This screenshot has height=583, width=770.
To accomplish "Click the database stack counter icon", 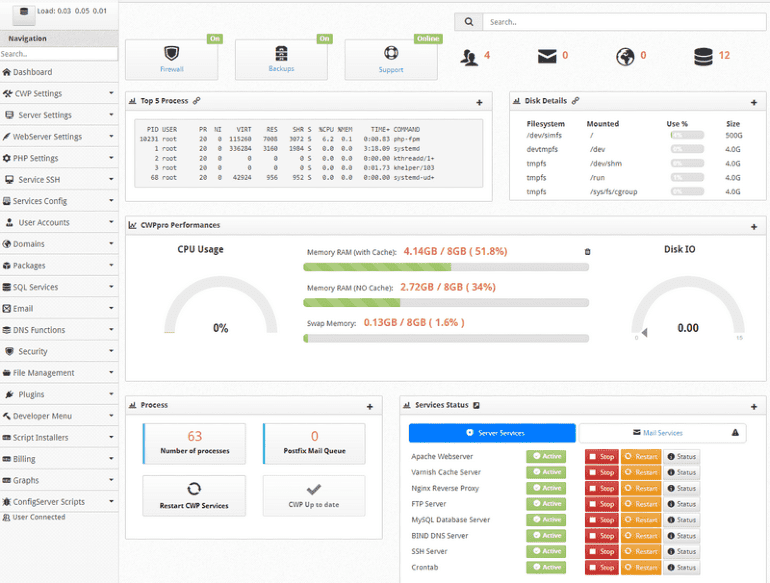I will [703, 56].
